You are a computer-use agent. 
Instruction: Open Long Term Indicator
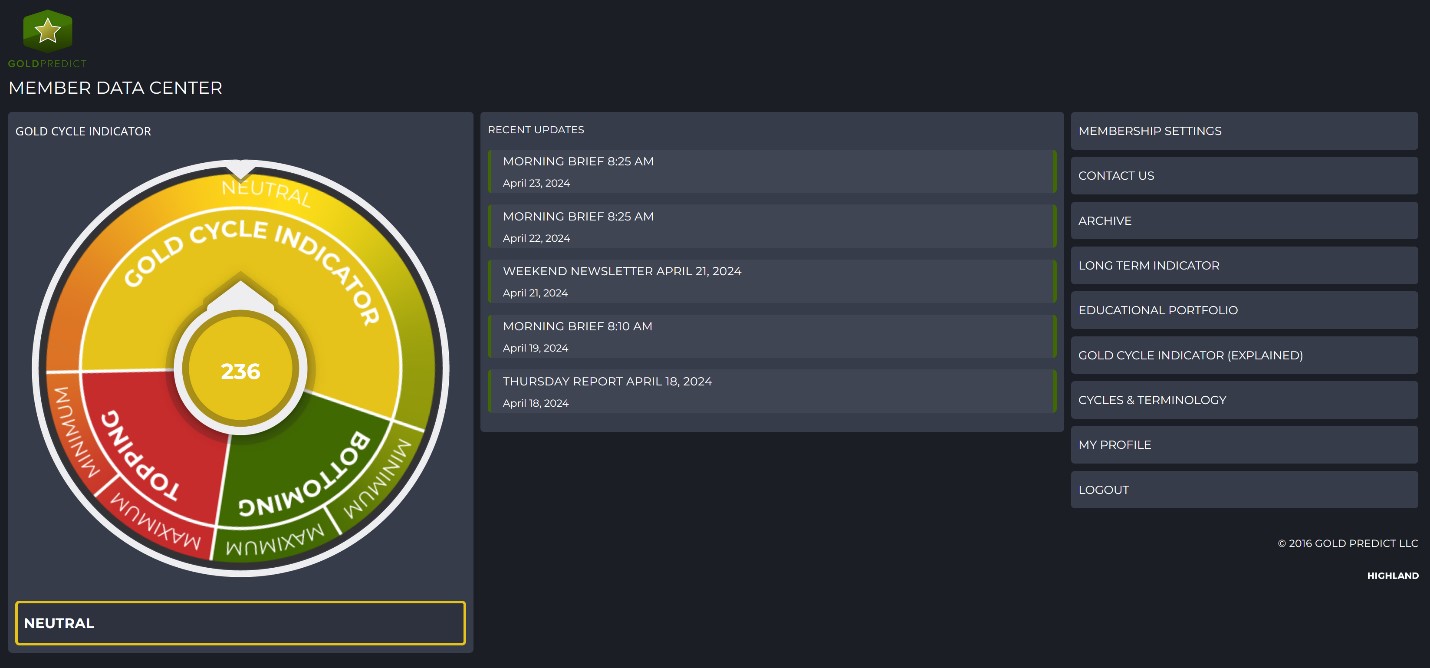pos(1244,266)
